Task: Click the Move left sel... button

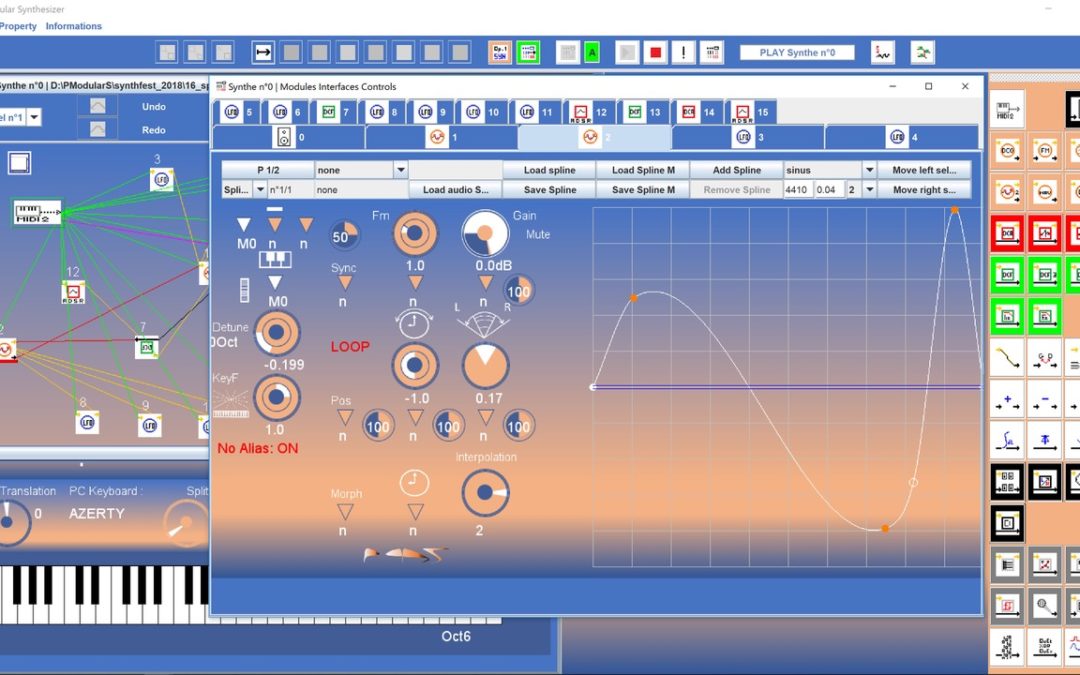Action: [x=924, y=170]
